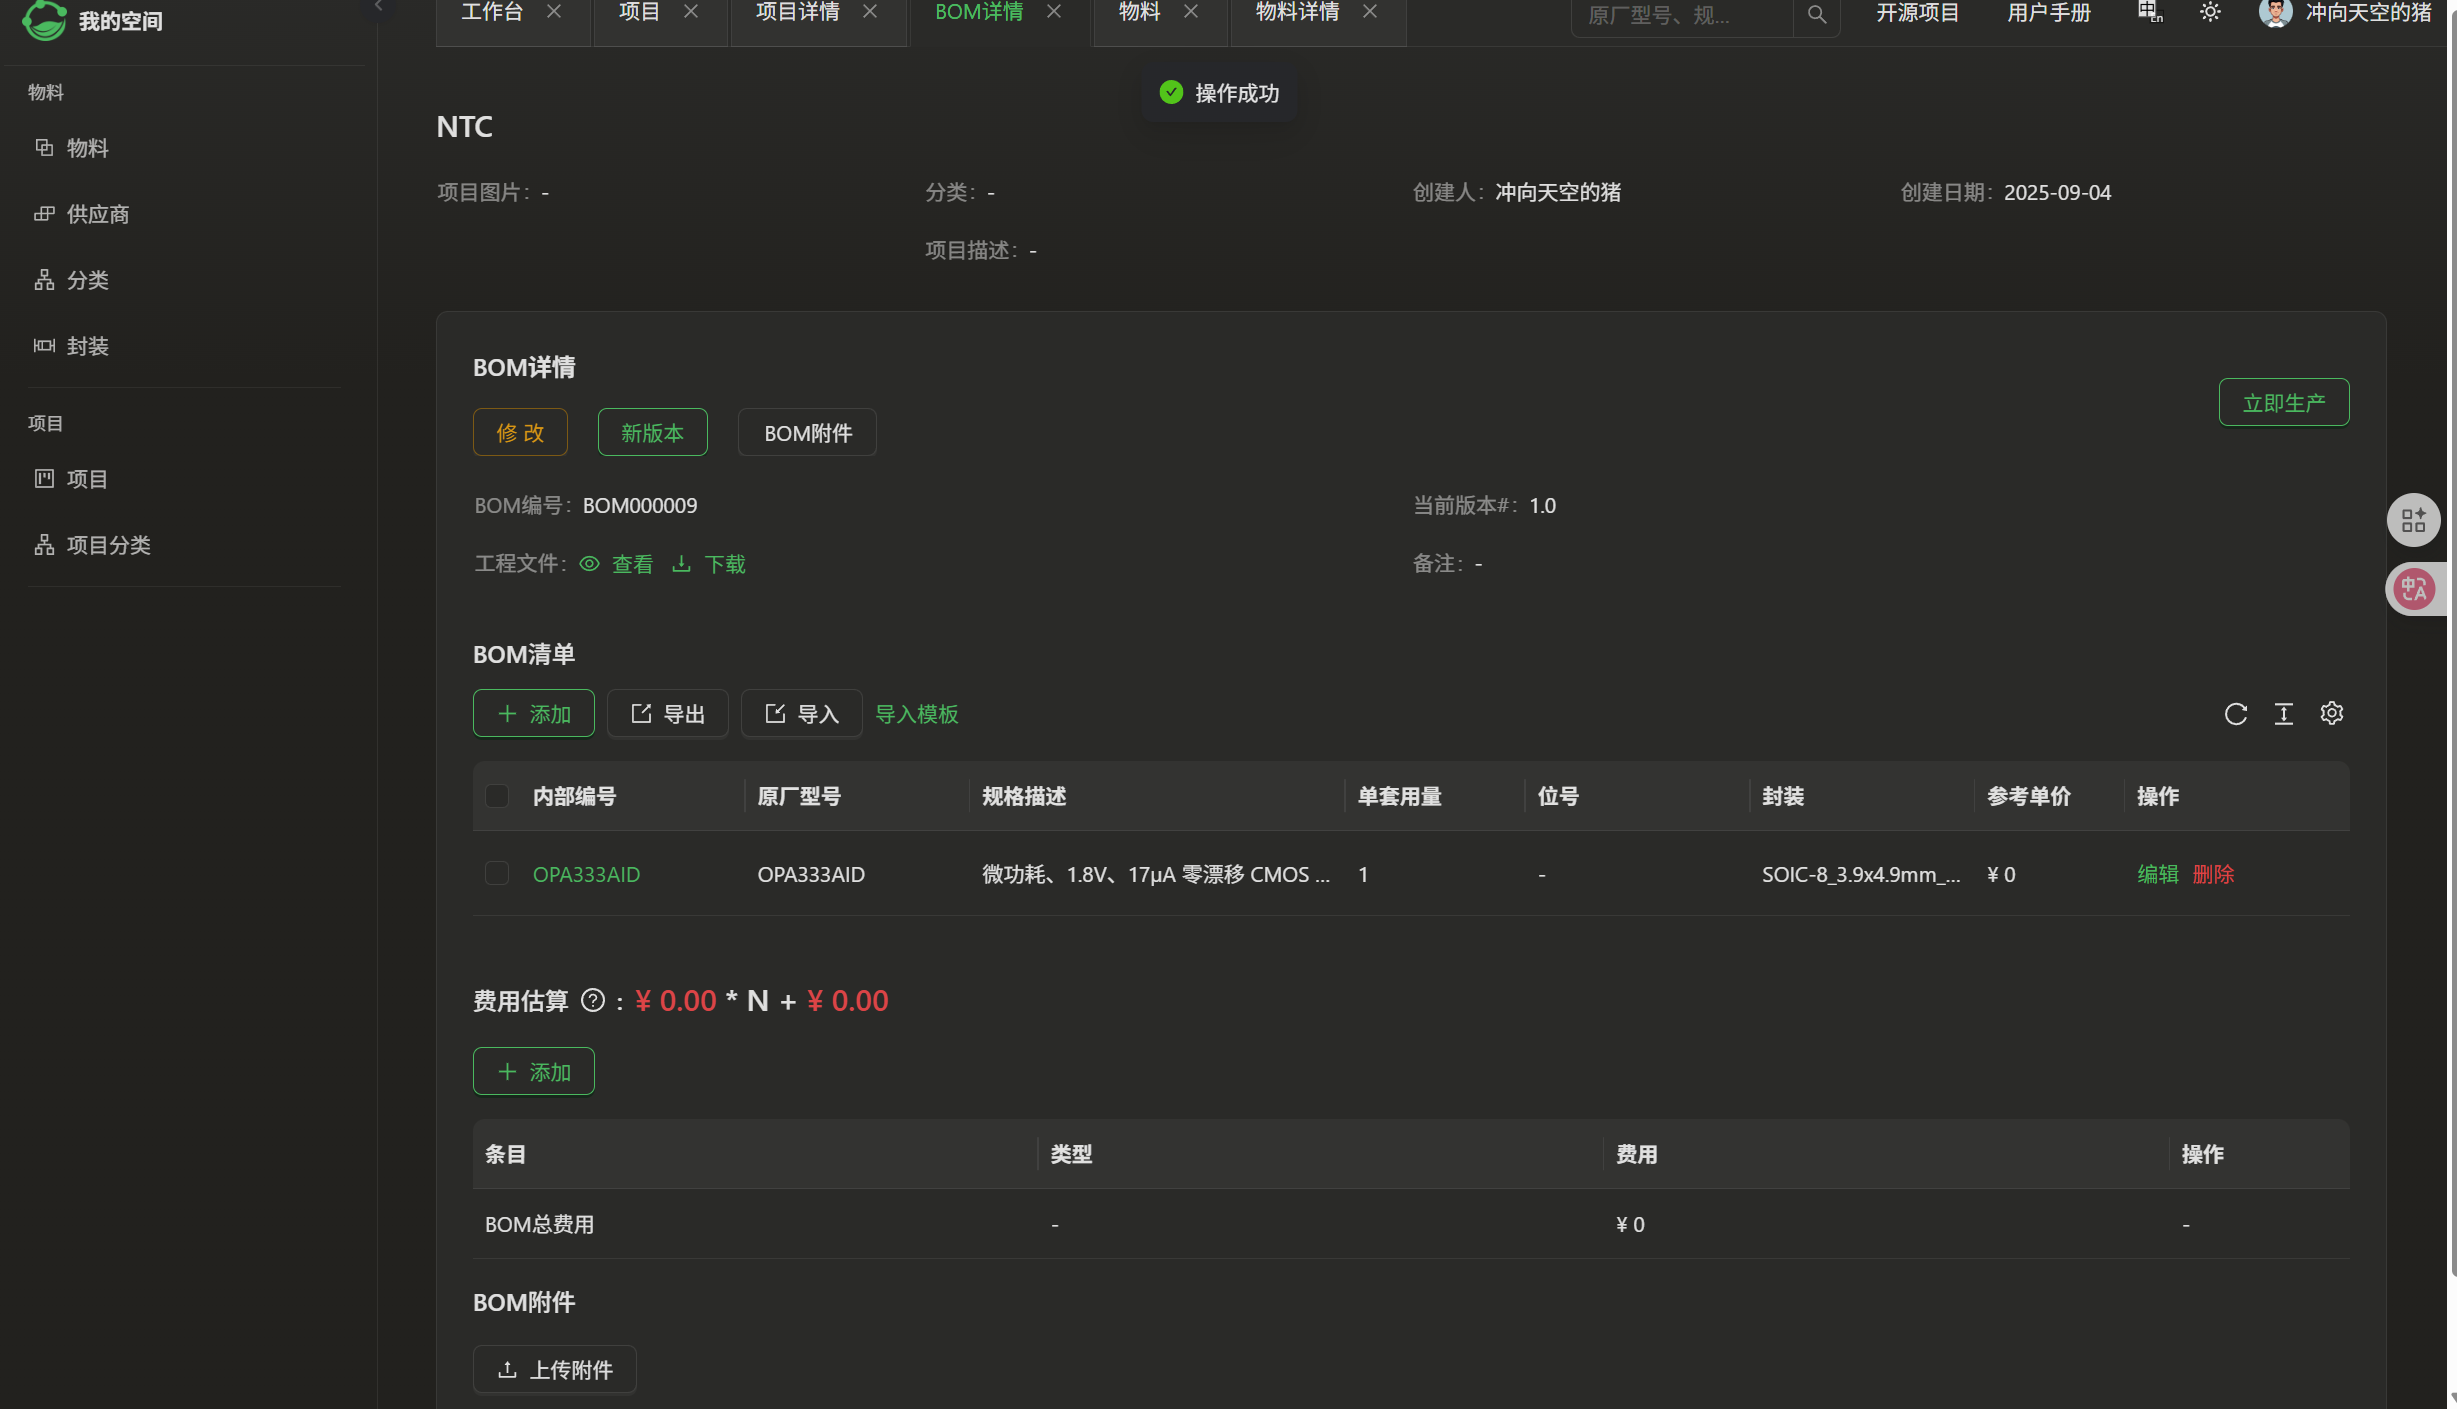Open the floating apps grid icon
The height and width of the screenshot is (1409, 2457).
coord(2414,520)
